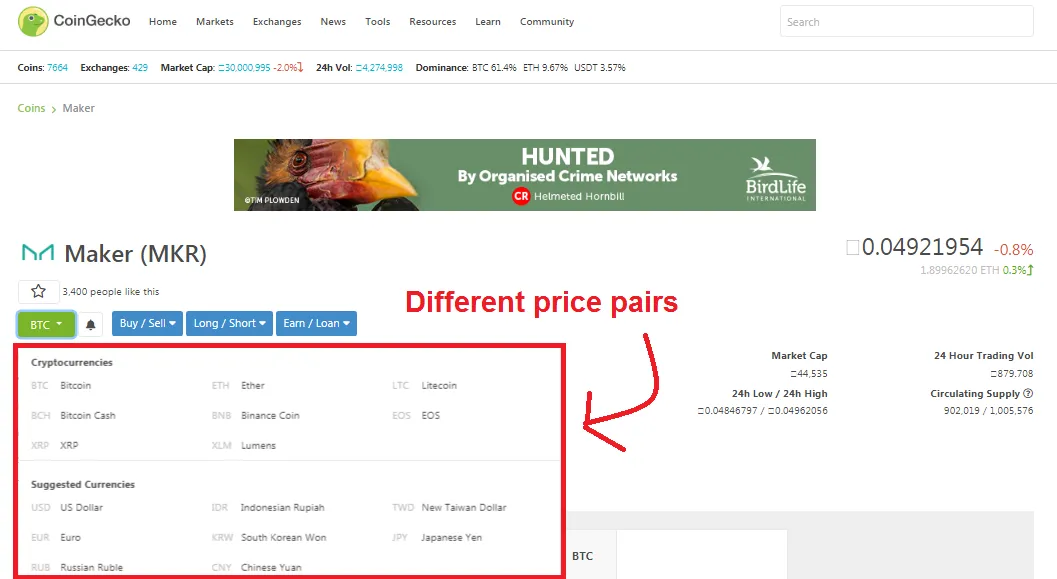Select Litecoin LTC from currency list
The width and height of the screenshot is (1057, 579).
[425, 386]
